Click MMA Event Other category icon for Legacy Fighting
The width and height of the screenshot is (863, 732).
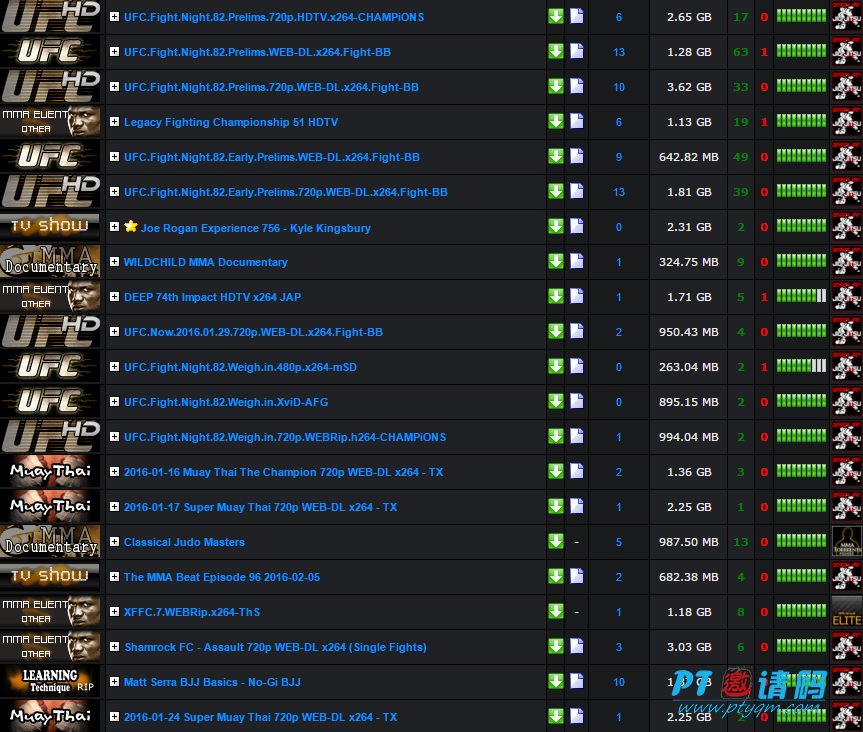click(51, 122)
